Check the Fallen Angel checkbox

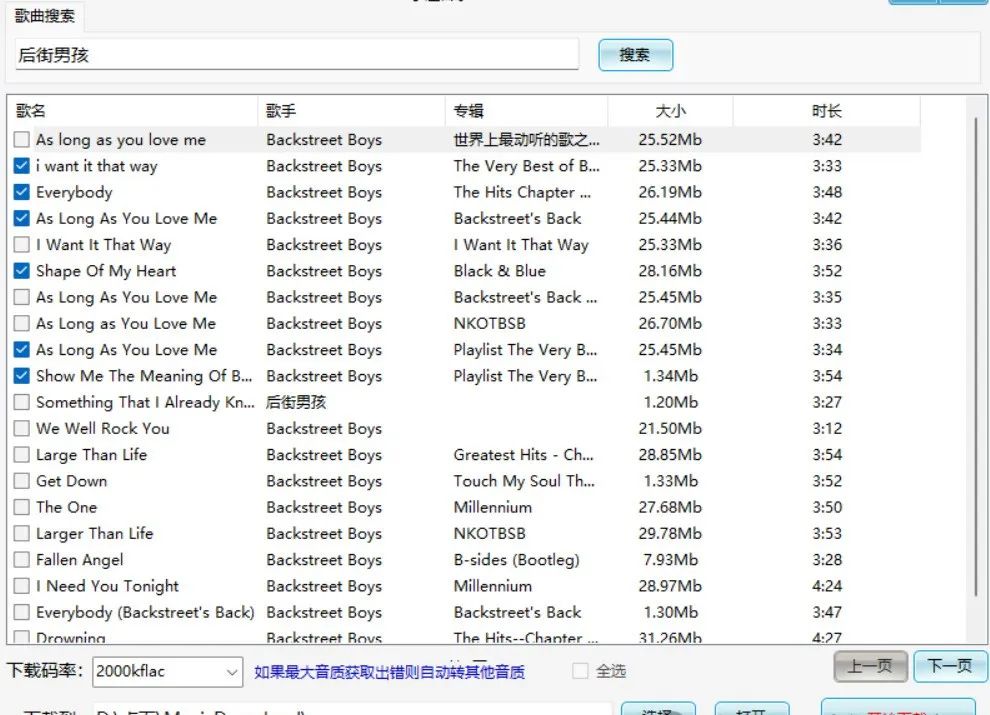[21, 560]
